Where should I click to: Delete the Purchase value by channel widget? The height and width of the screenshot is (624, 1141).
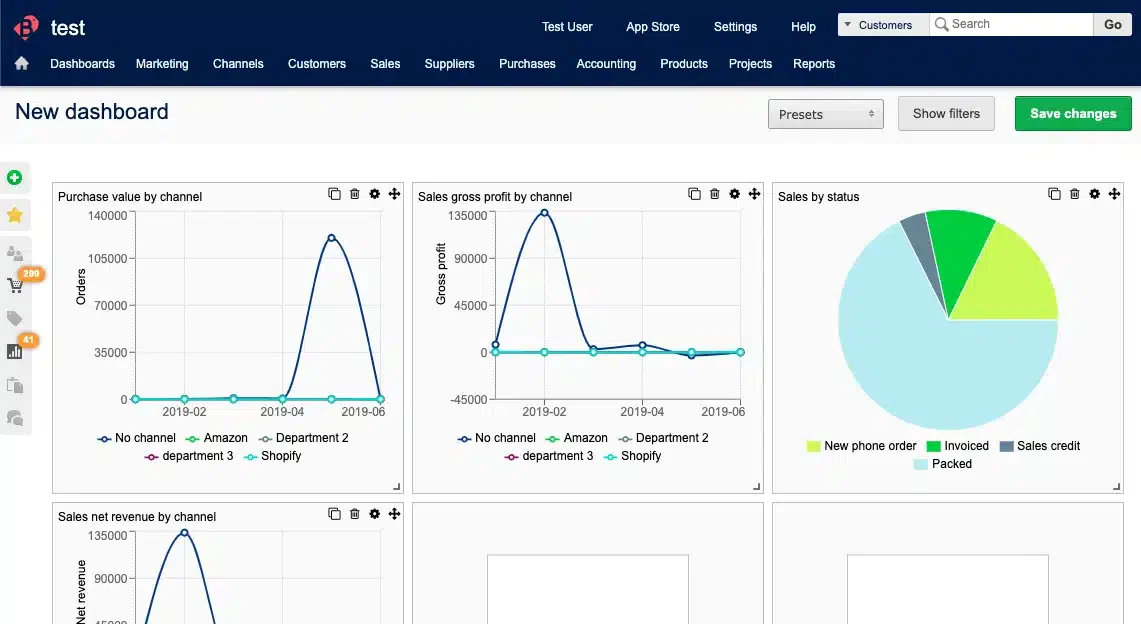coord(354,194)
